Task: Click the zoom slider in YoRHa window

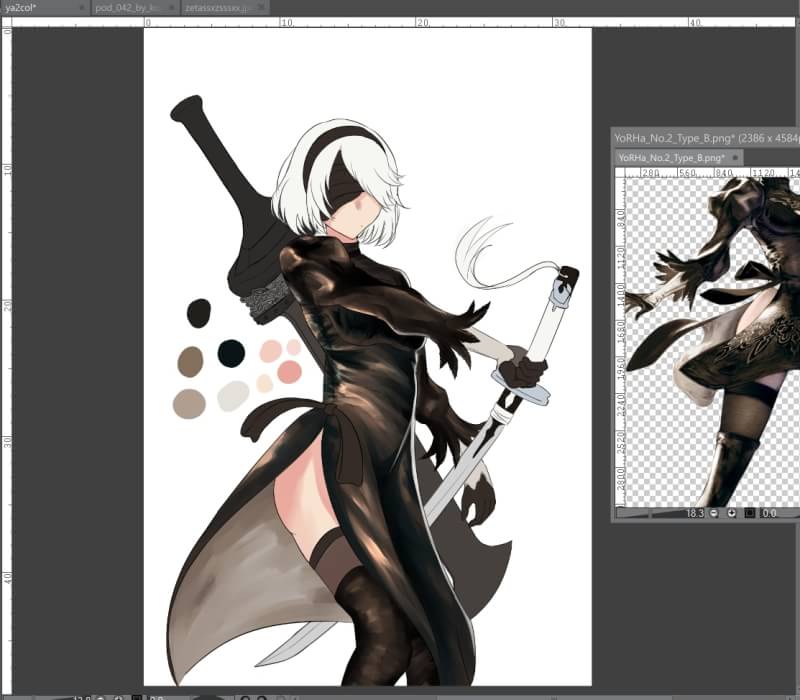Action: [649, 513]
